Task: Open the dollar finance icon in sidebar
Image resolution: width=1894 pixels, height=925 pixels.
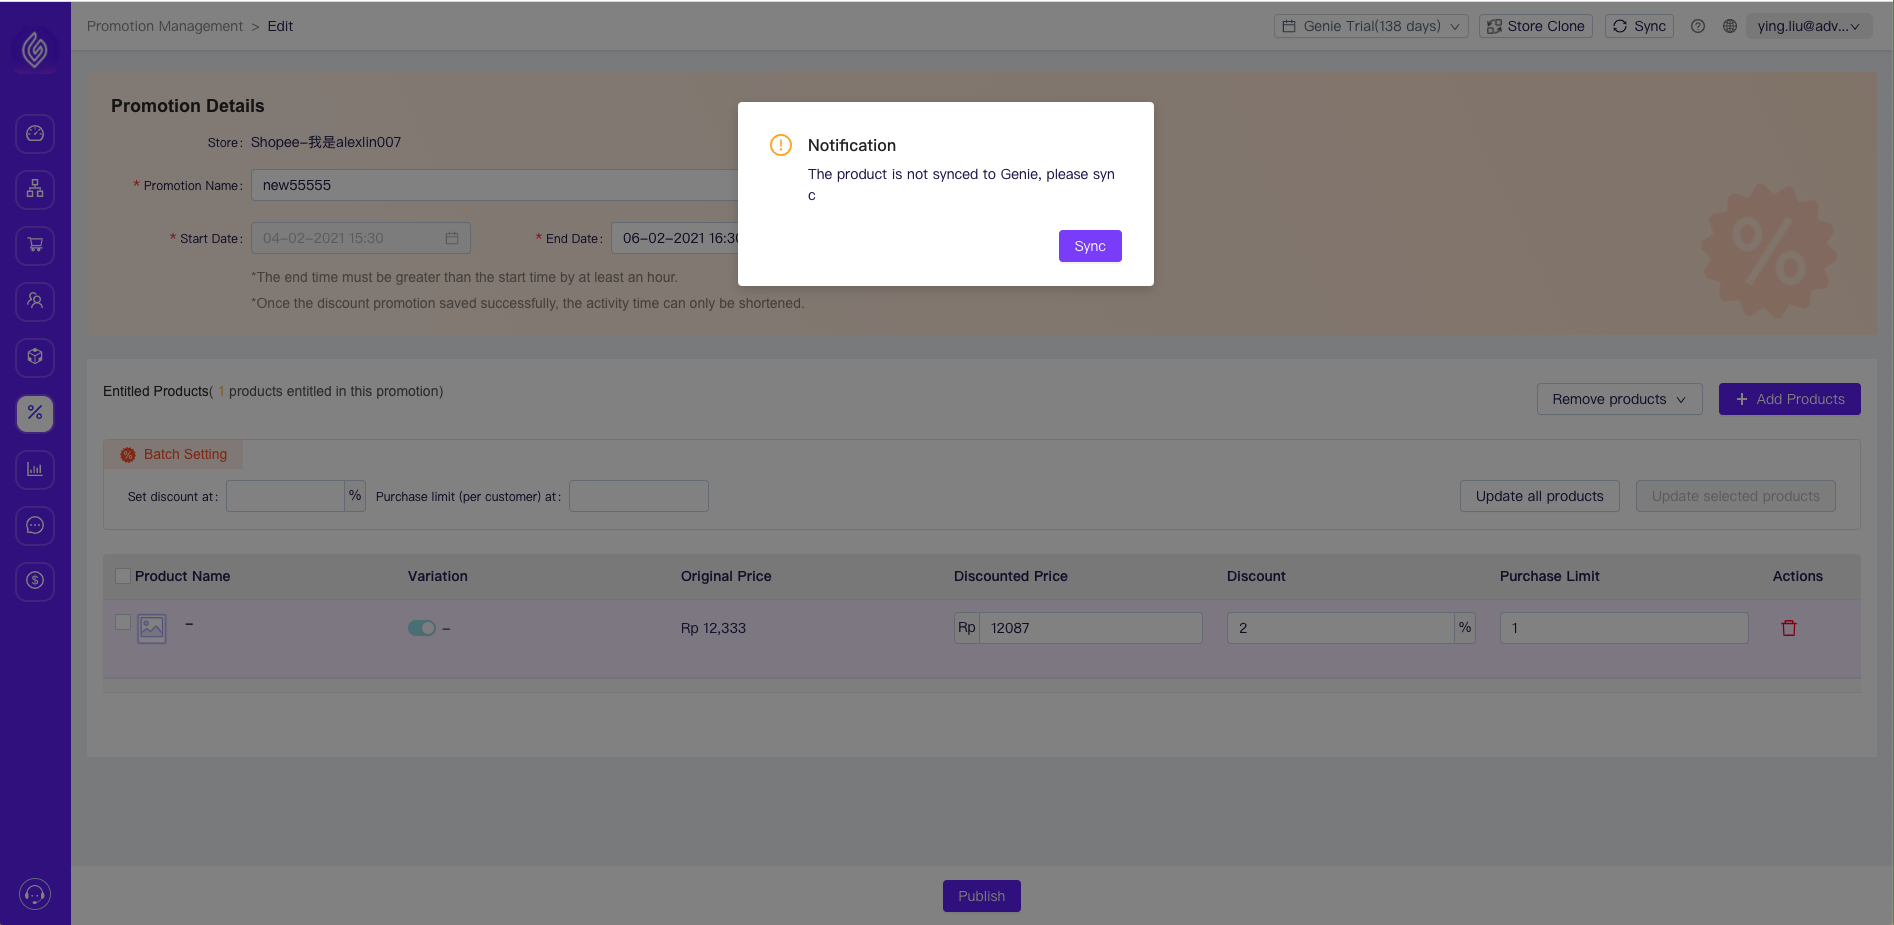Action: tap(35, 581)
